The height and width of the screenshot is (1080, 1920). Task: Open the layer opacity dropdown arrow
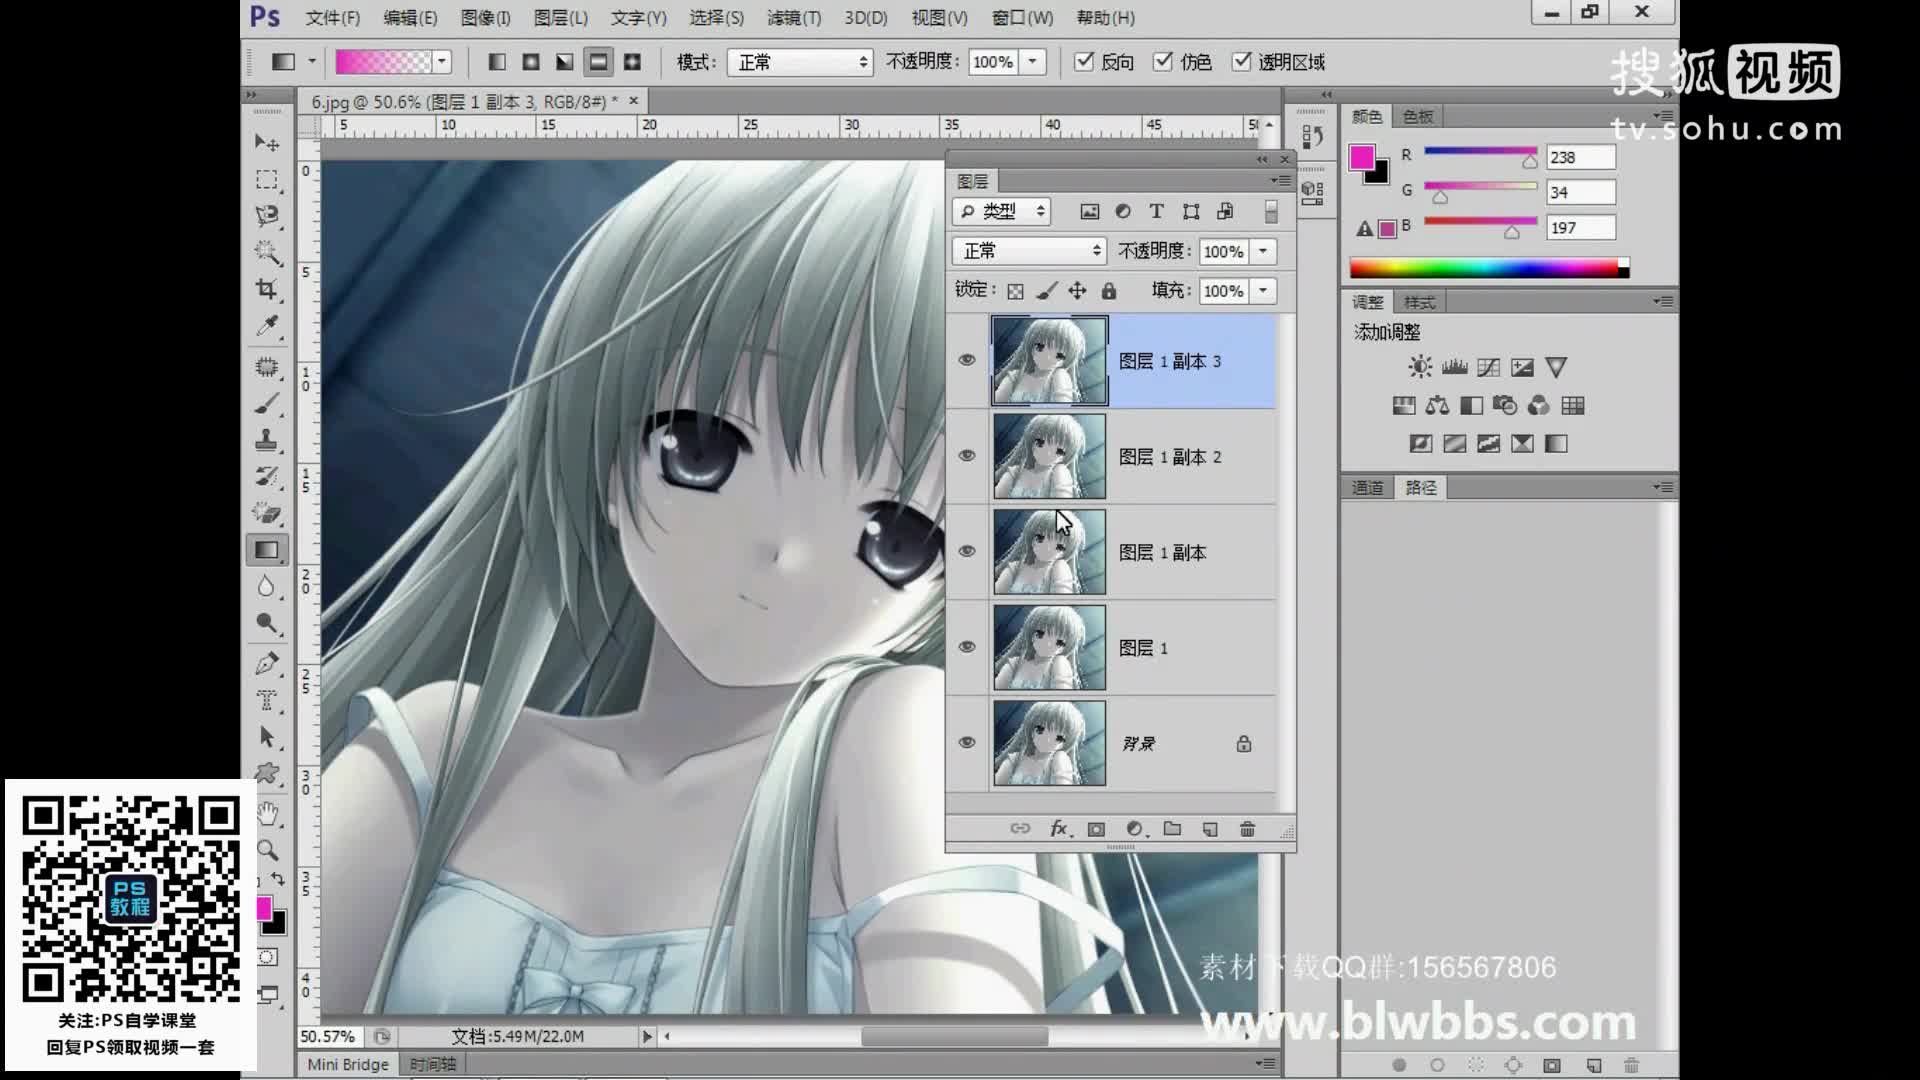pos(1263,251)
